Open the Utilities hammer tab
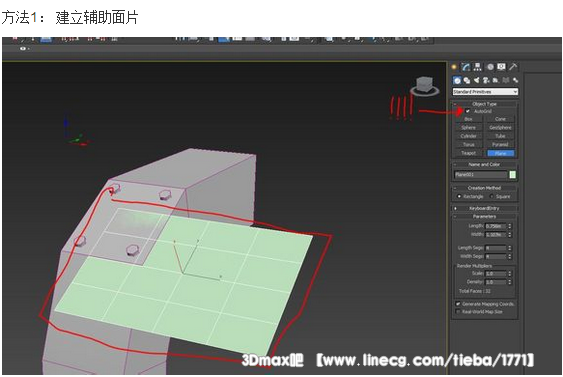 [513, 67]
